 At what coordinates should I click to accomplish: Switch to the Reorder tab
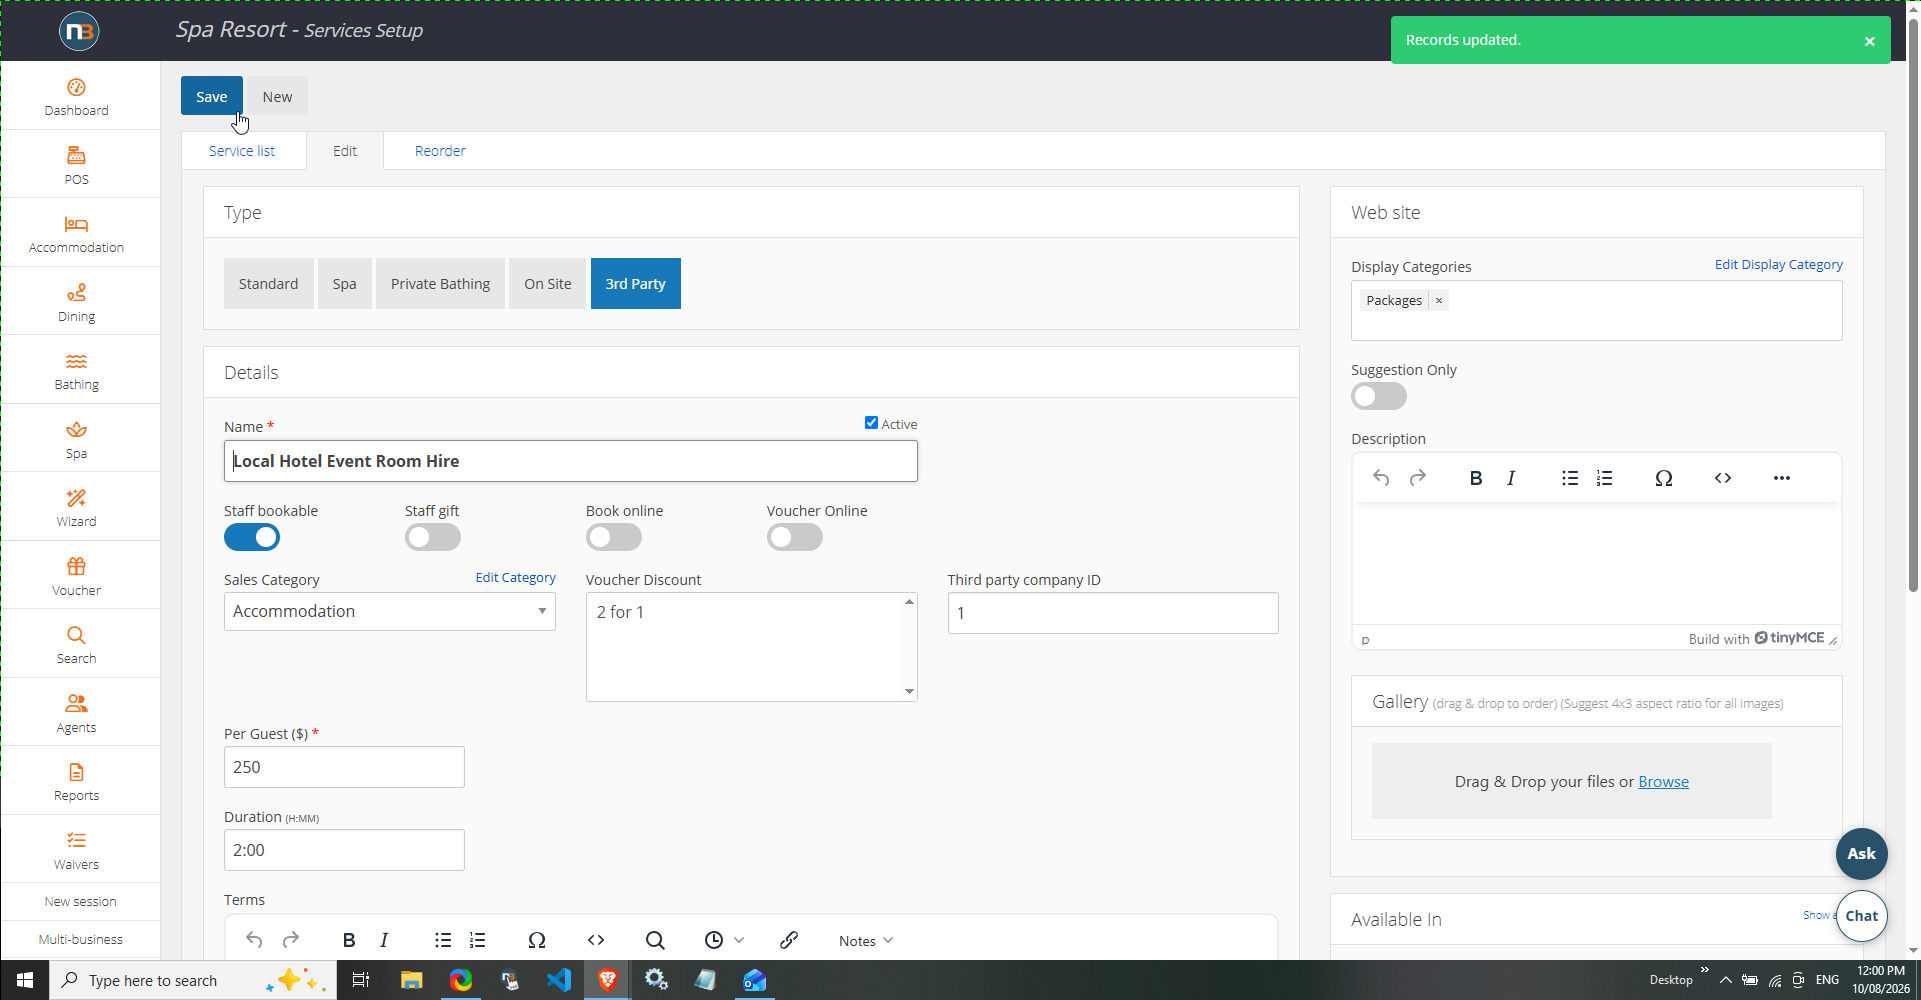440,151
